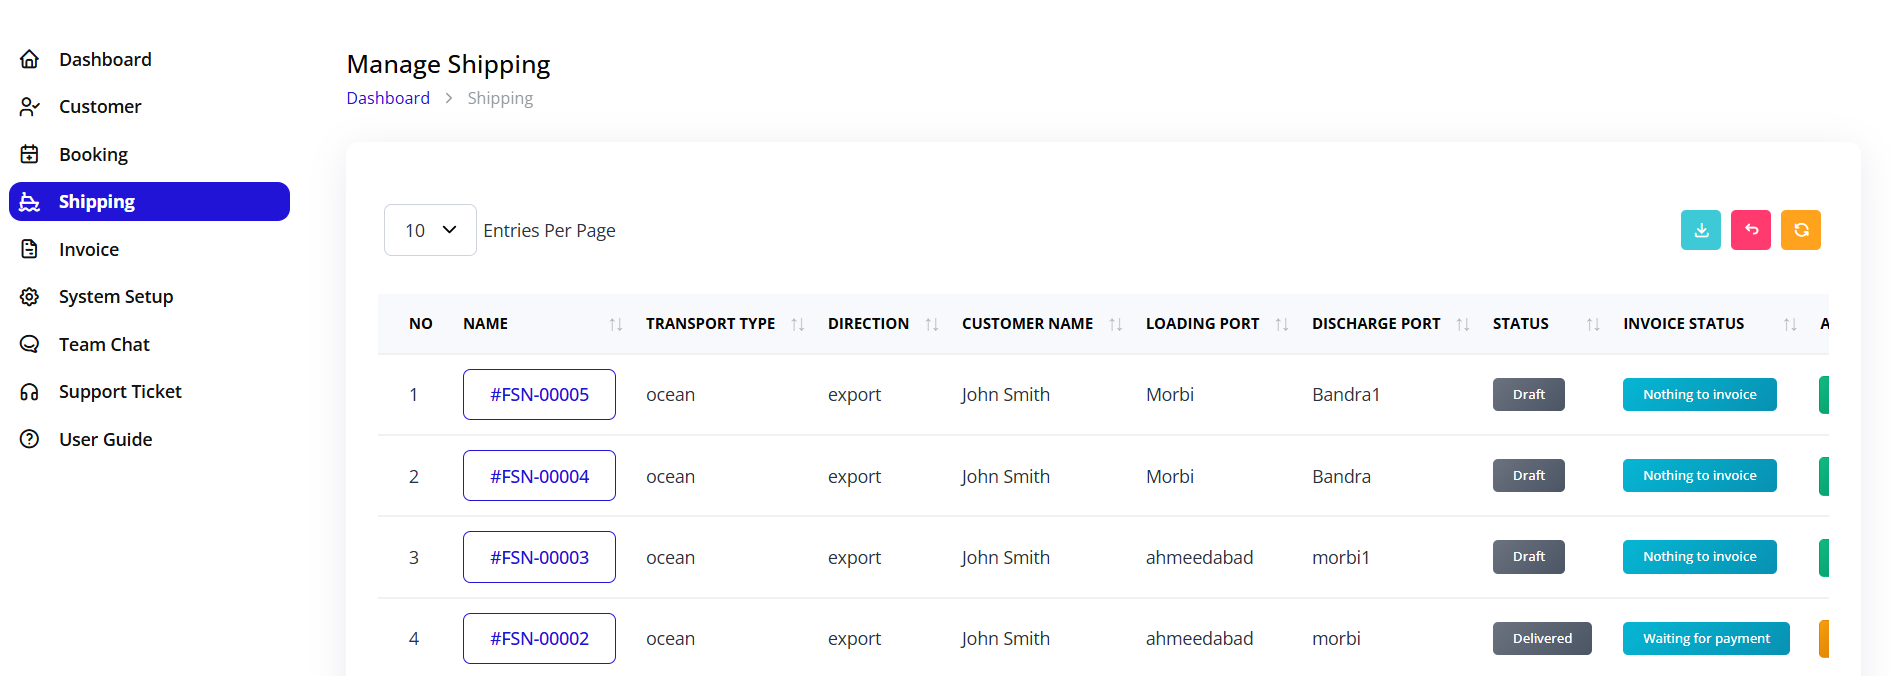Click the teal download export icon button
The height and width of the screenshot is (676, 1891).
pos(1700,230)
